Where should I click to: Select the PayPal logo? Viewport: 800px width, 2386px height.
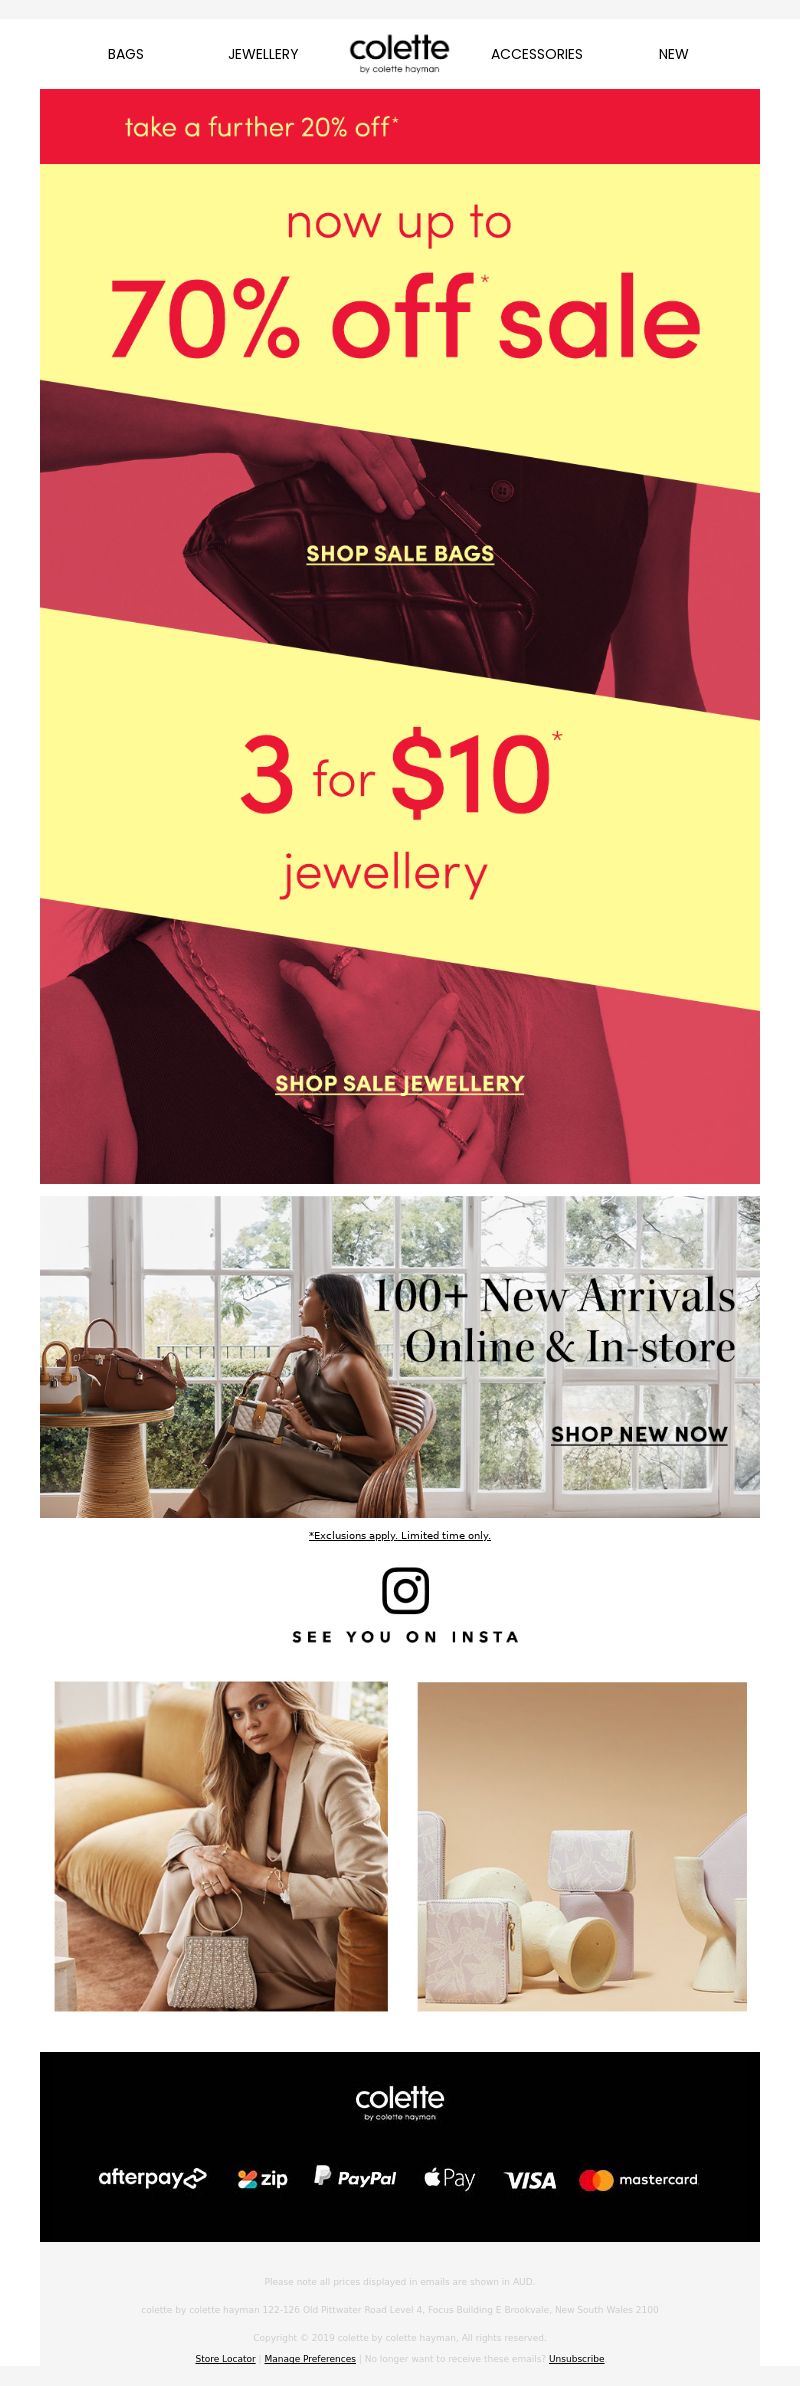coord(355,2177)
